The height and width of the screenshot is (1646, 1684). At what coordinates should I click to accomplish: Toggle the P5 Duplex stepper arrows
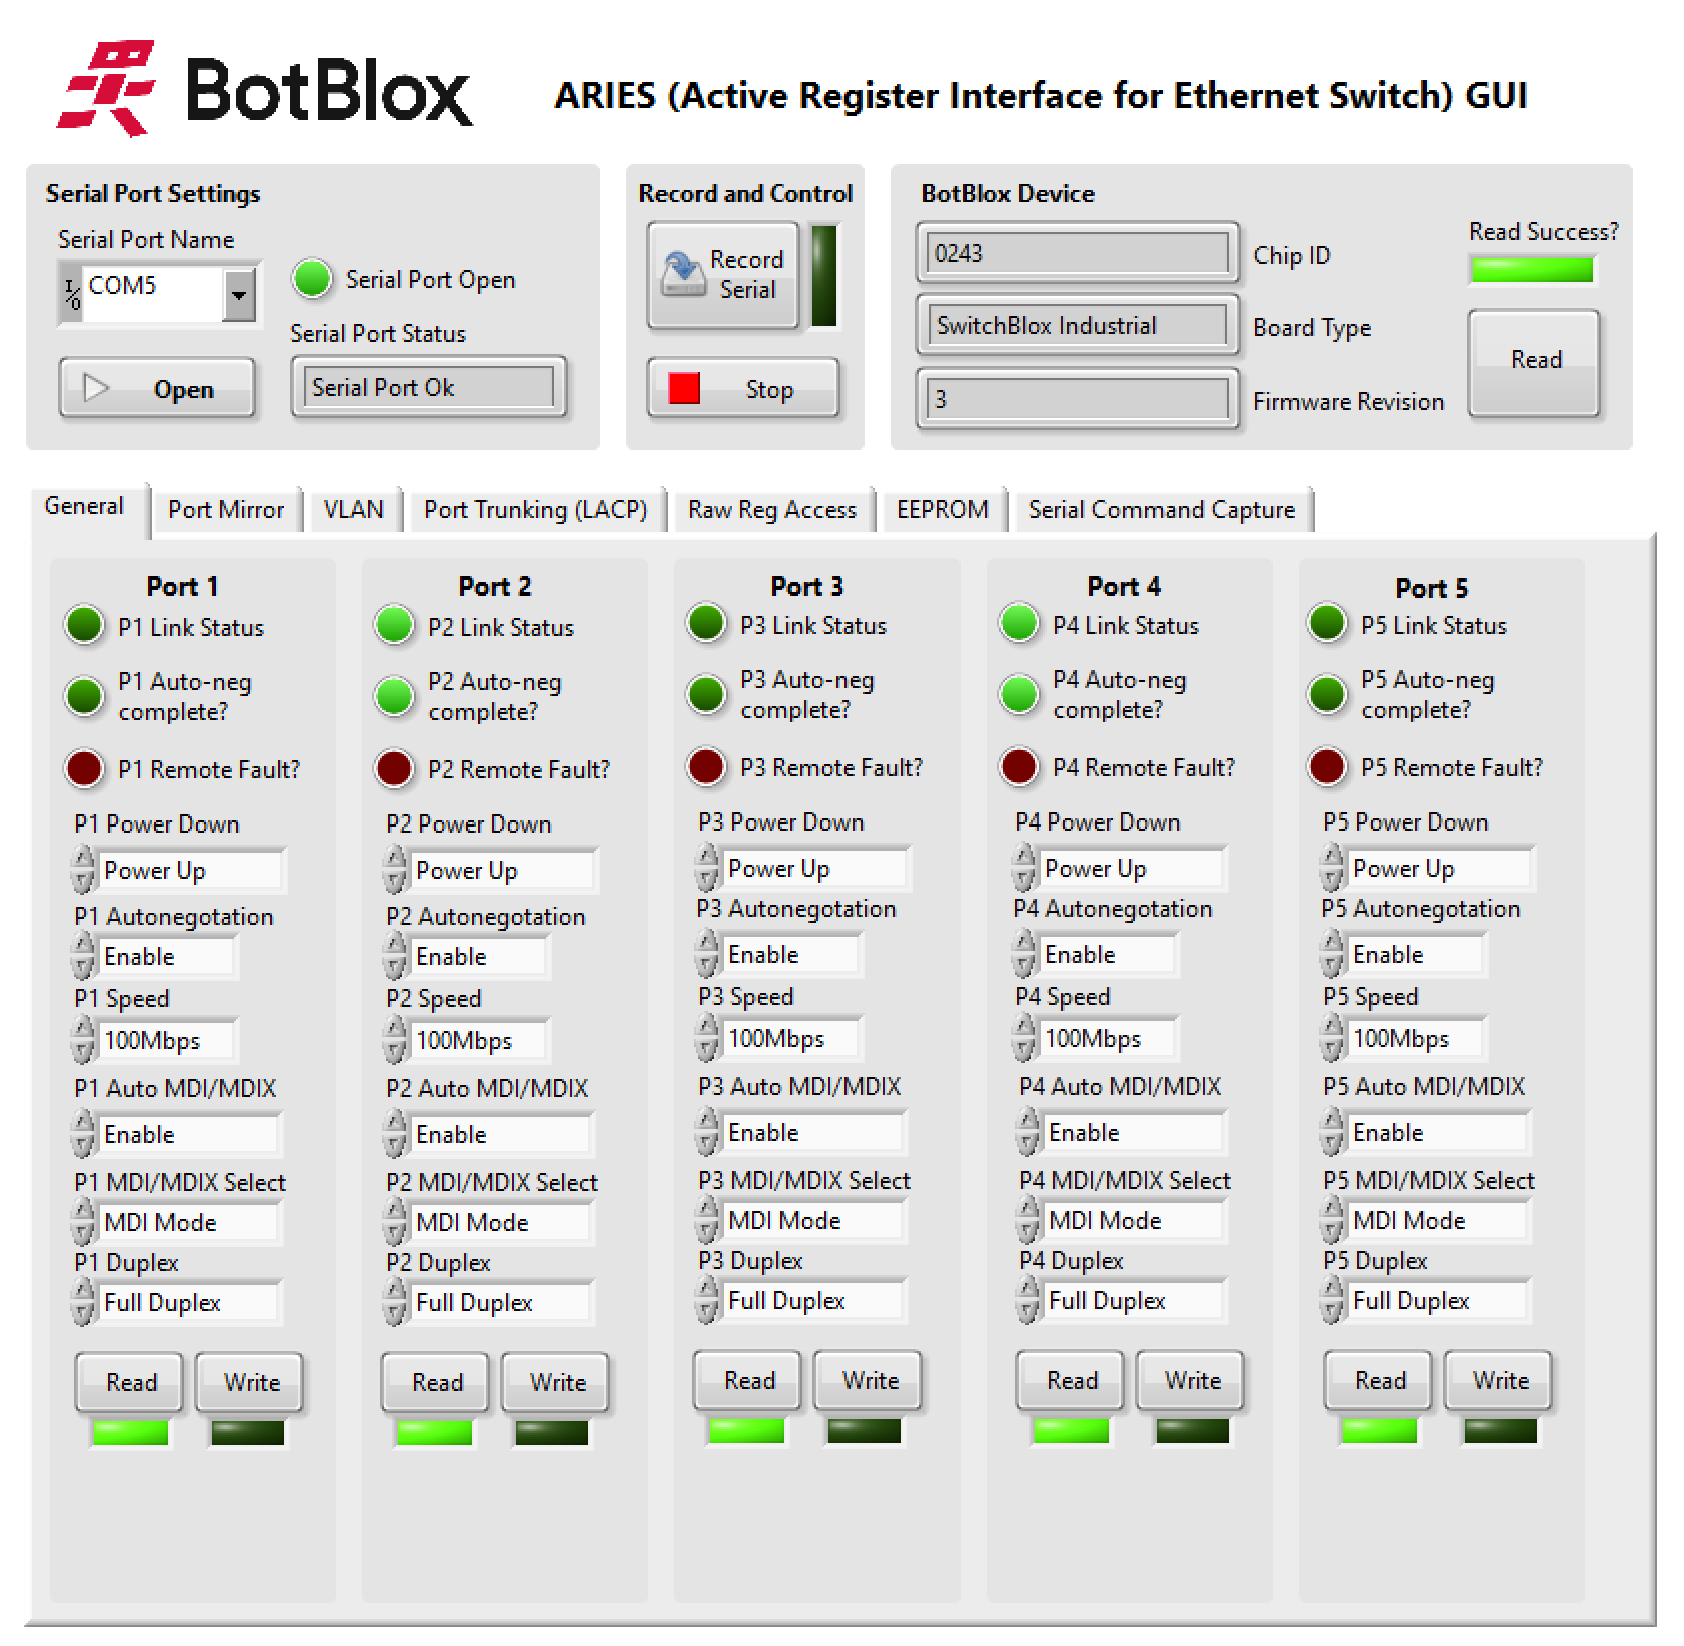(x=1331, y=1300)
